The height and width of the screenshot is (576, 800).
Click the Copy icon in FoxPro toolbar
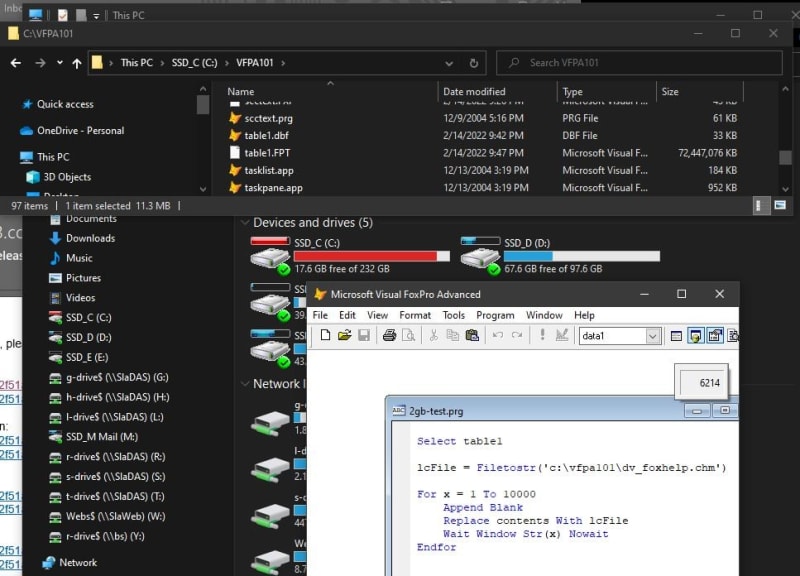coord(453,335)
